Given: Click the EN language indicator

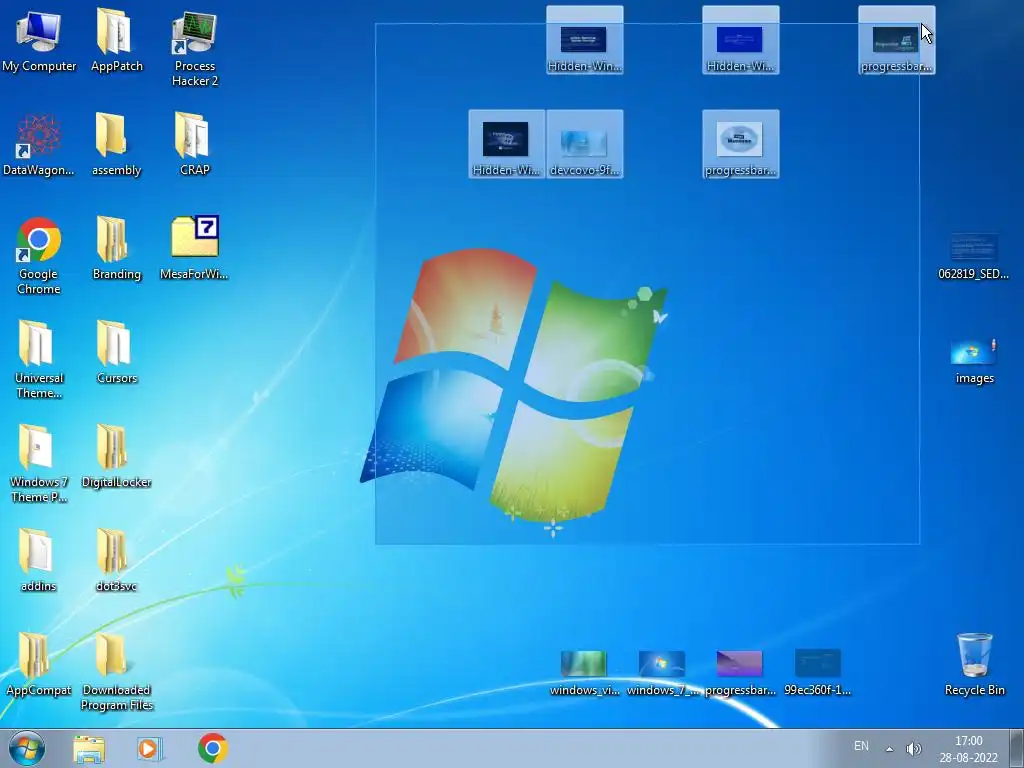Looking at the screenshot, I should tap(861, 746).
